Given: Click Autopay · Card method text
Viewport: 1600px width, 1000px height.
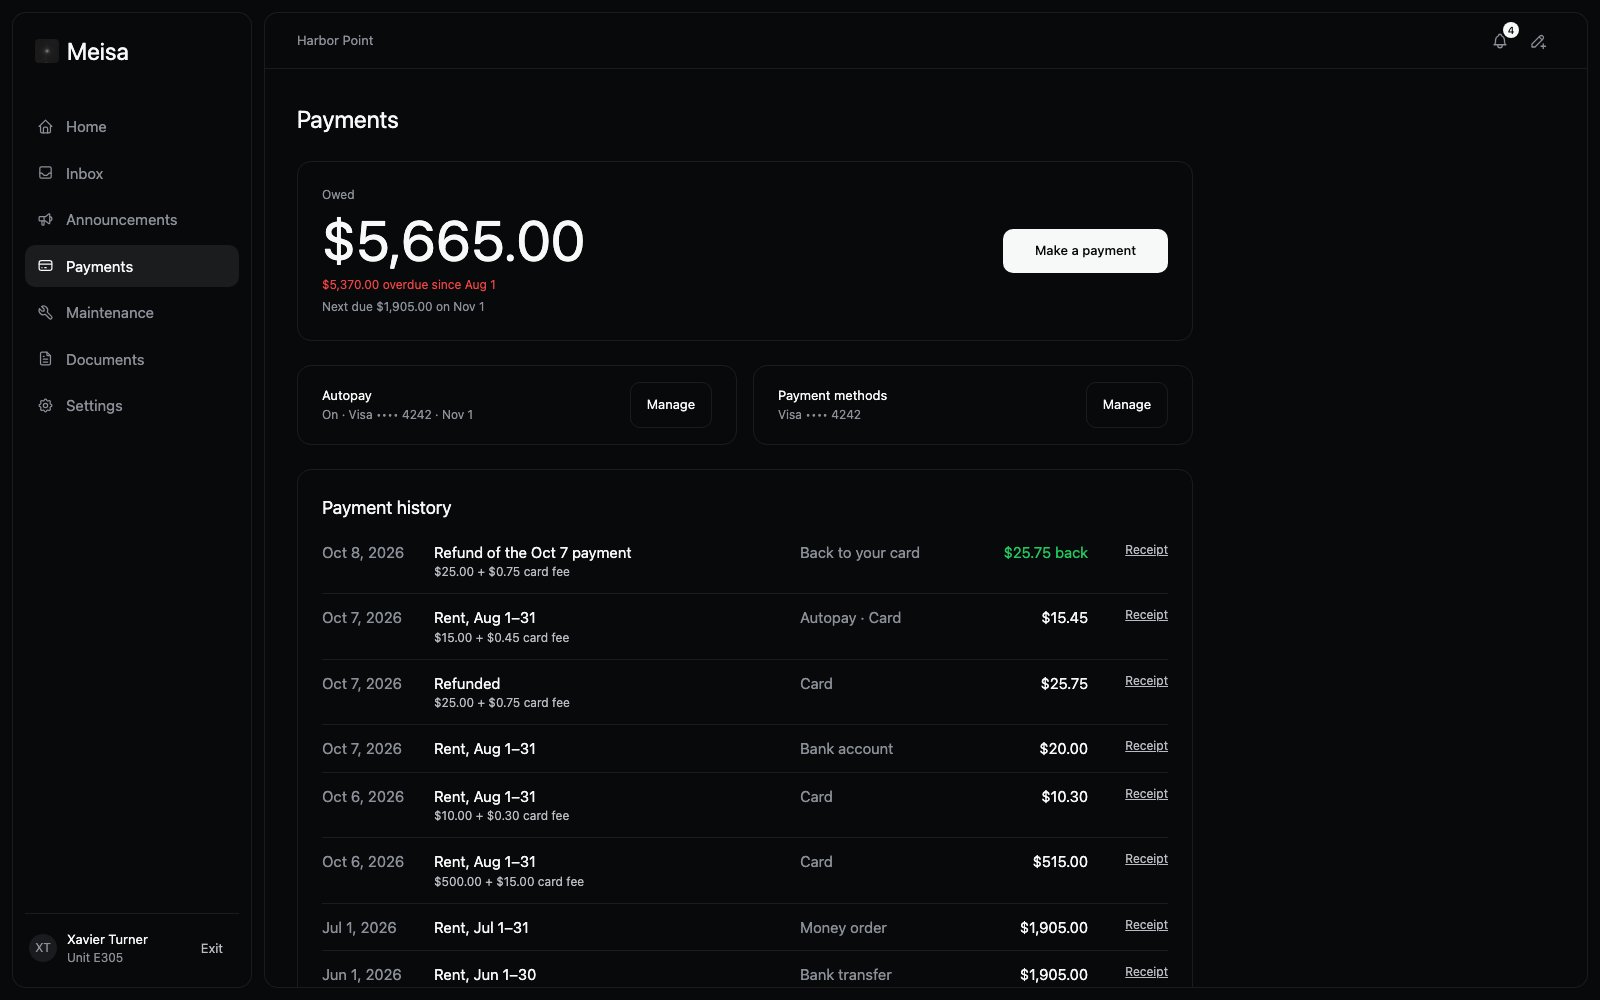Looking at the screenshot, I should point(850,618).
